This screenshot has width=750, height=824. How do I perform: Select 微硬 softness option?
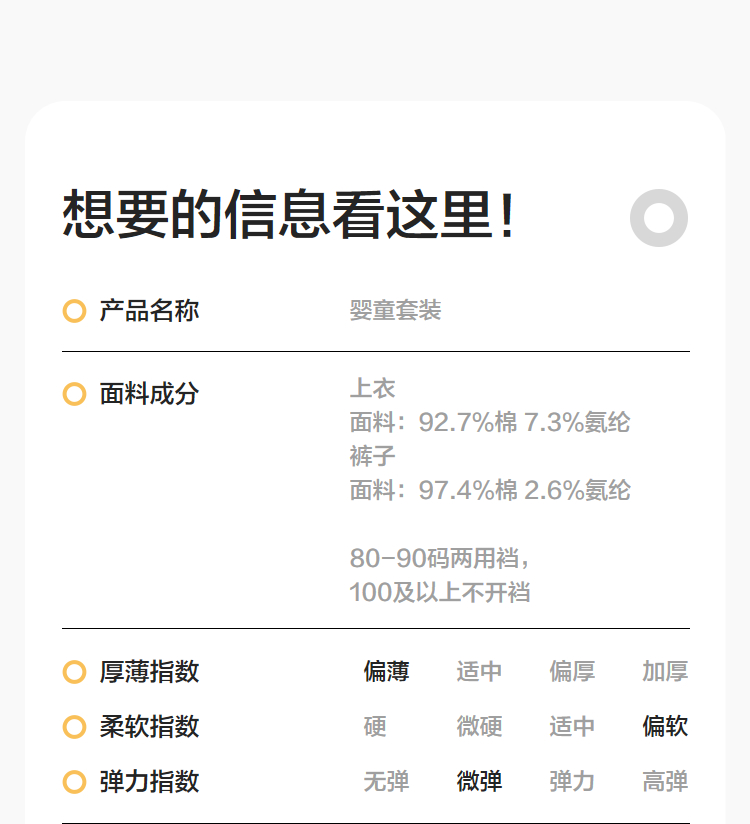480,727
